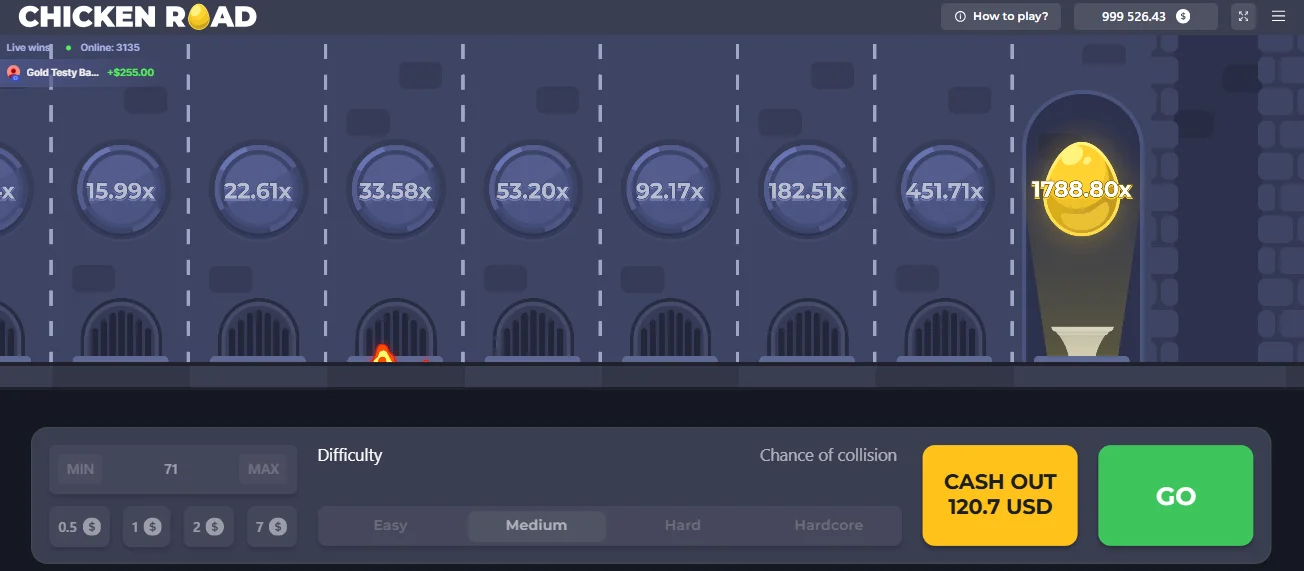Image resolution: width=1304 pixels, height=571 pixels.
Task: Select Hardcore difficulty
Action: tap(829, 526)
